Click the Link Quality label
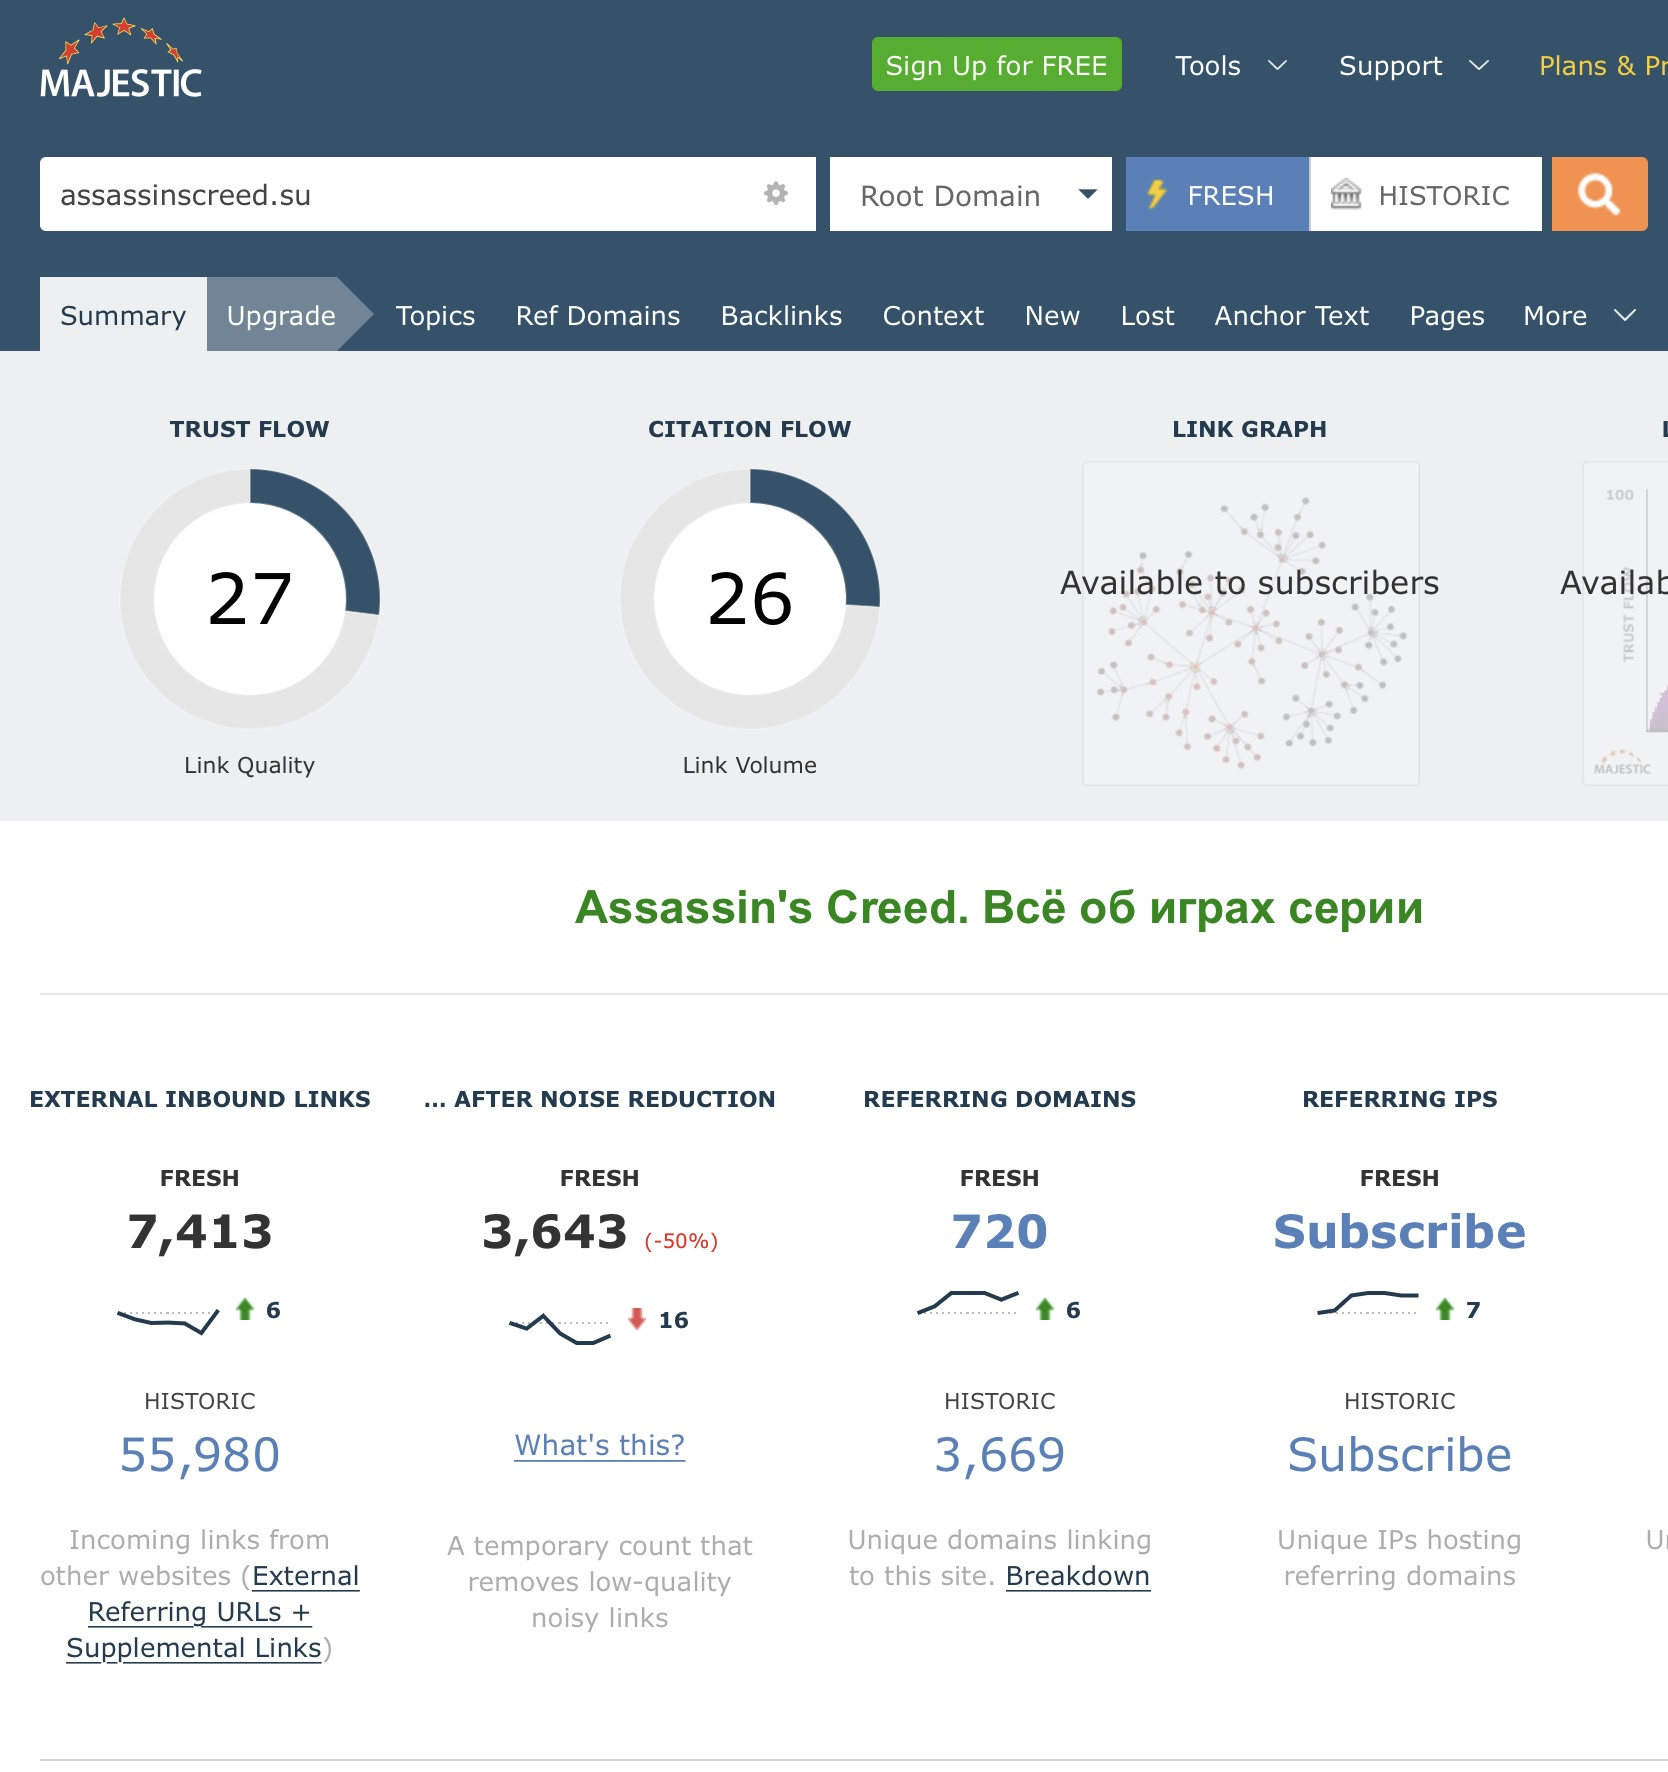1668x1772 pixels. coord(249,765)
